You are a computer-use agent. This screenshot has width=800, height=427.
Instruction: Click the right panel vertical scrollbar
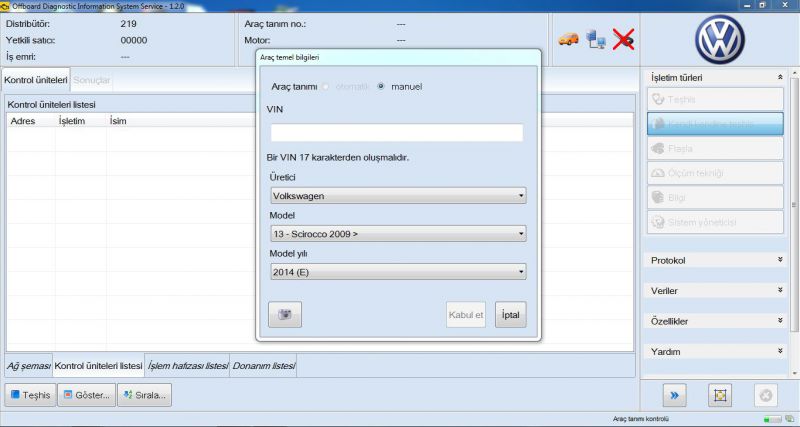[794, 204]
